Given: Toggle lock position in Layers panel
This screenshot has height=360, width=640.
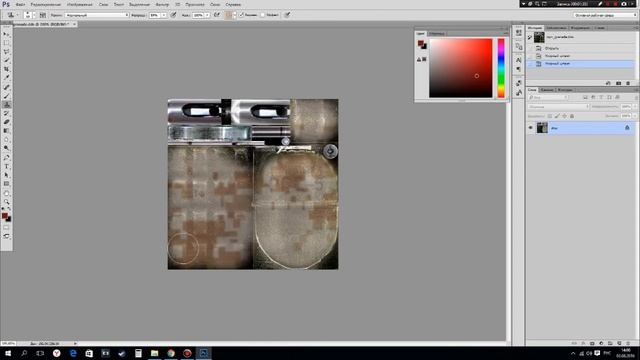Looking at the screenshot, I should 564,116.
